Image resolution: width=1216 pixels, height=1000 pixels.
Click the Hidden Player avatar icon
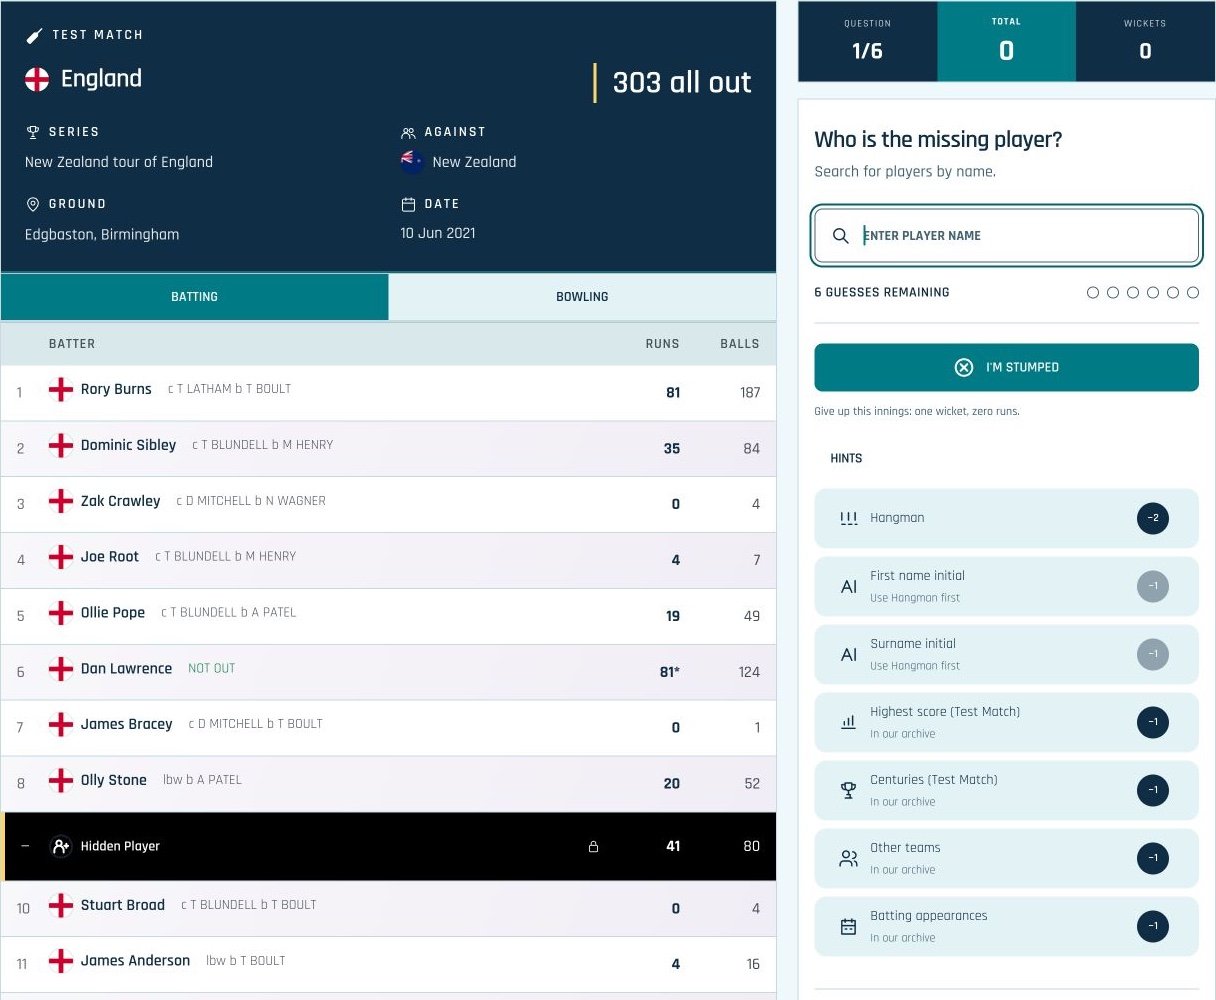coord(61,846)
